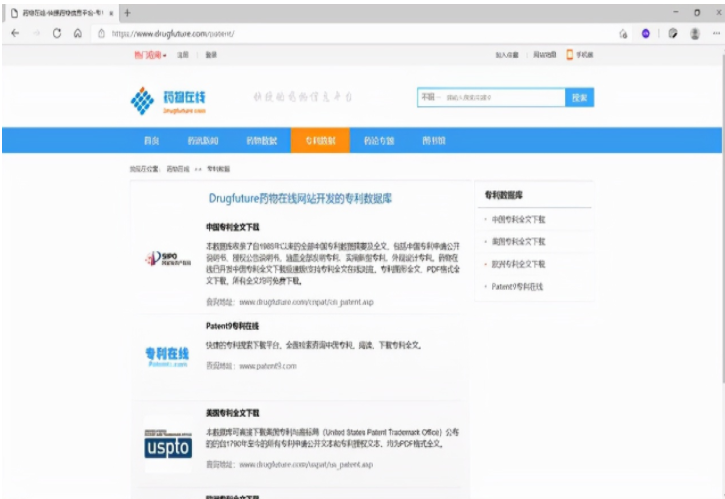Expand search category dropdown beside search box
Image resolution: width=725 pixels, height=499 pixels.
430,97
